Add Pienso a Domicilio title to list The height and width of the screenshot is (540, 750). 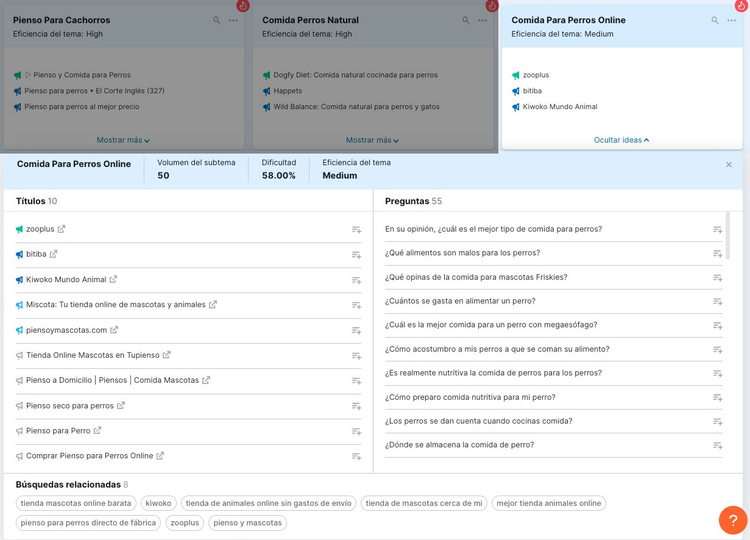[356, 381]
